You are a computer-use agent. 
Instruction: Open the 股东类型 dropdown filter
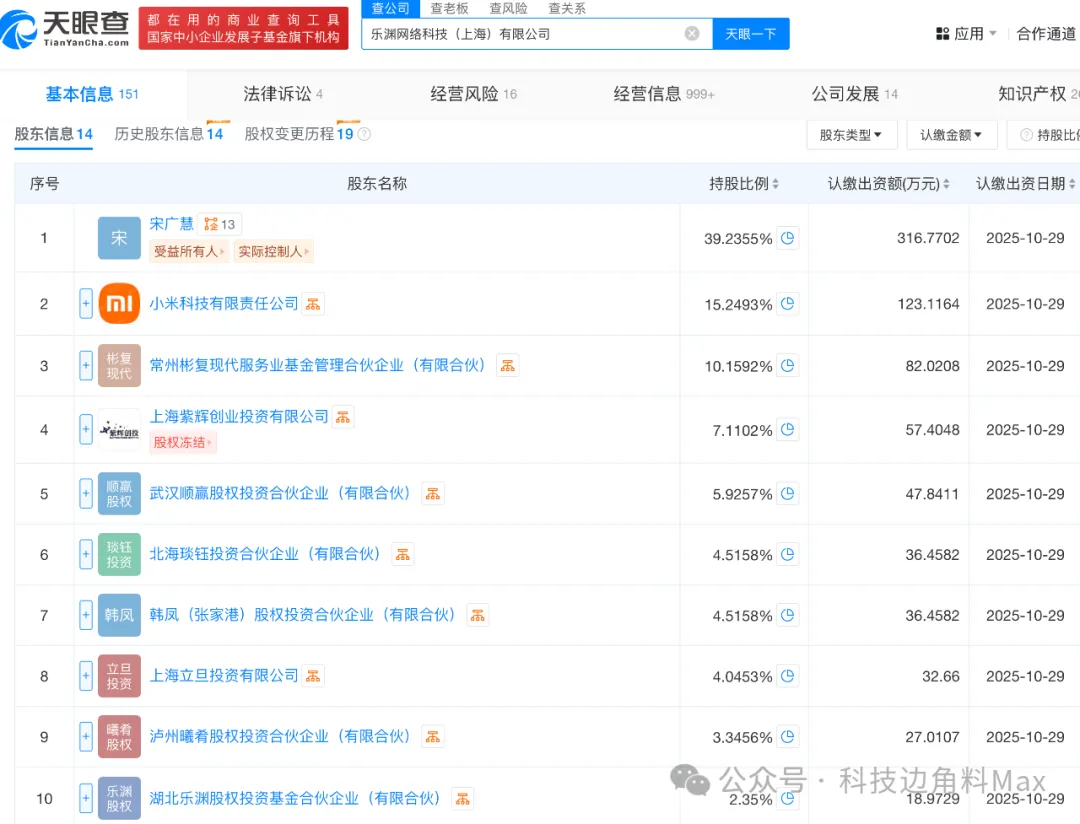850,135
